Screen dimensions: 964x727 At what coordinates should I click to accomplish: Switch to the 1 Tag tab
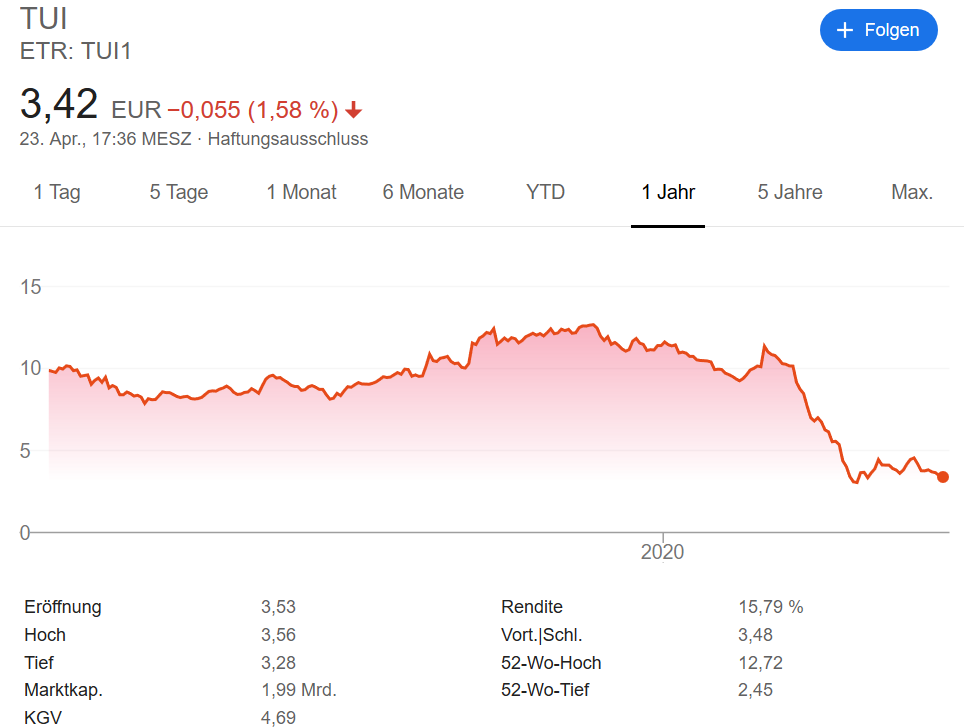[57, 192]
